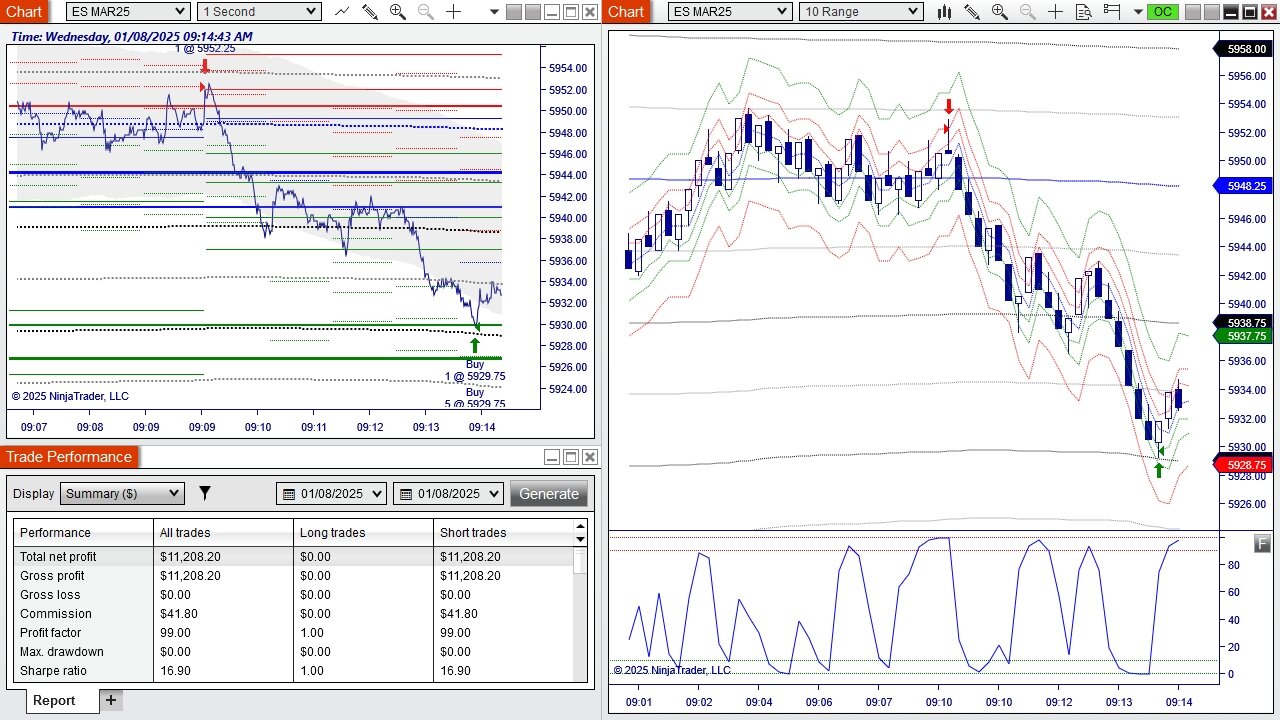Click the performance table scrollbar thumb

[x=580, y=560]
